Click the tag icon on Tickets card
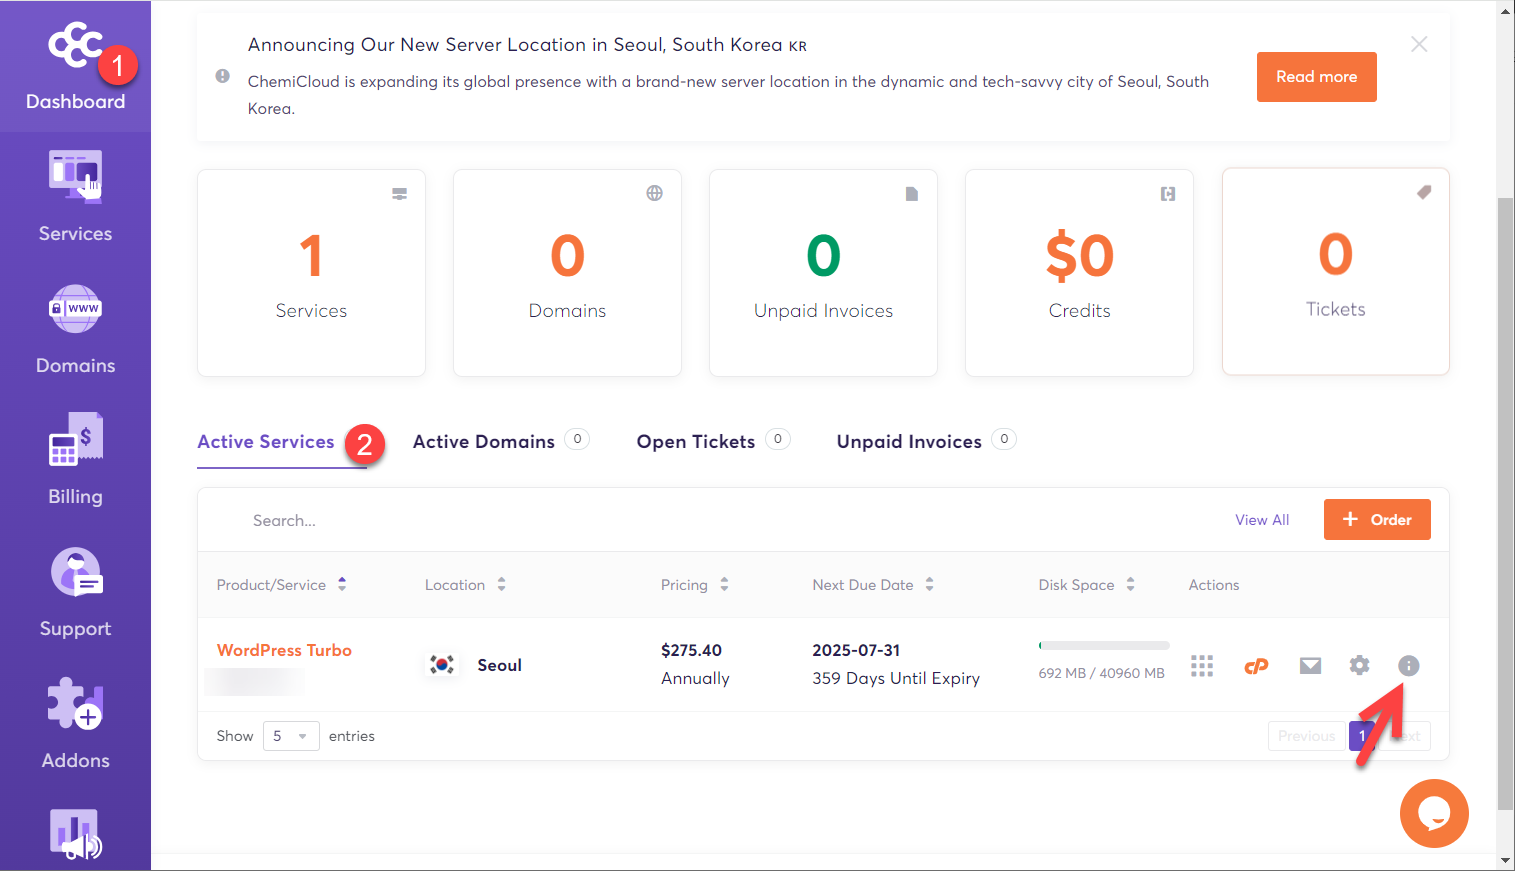Screen dimensions: 1515x871 (1424, 192)
